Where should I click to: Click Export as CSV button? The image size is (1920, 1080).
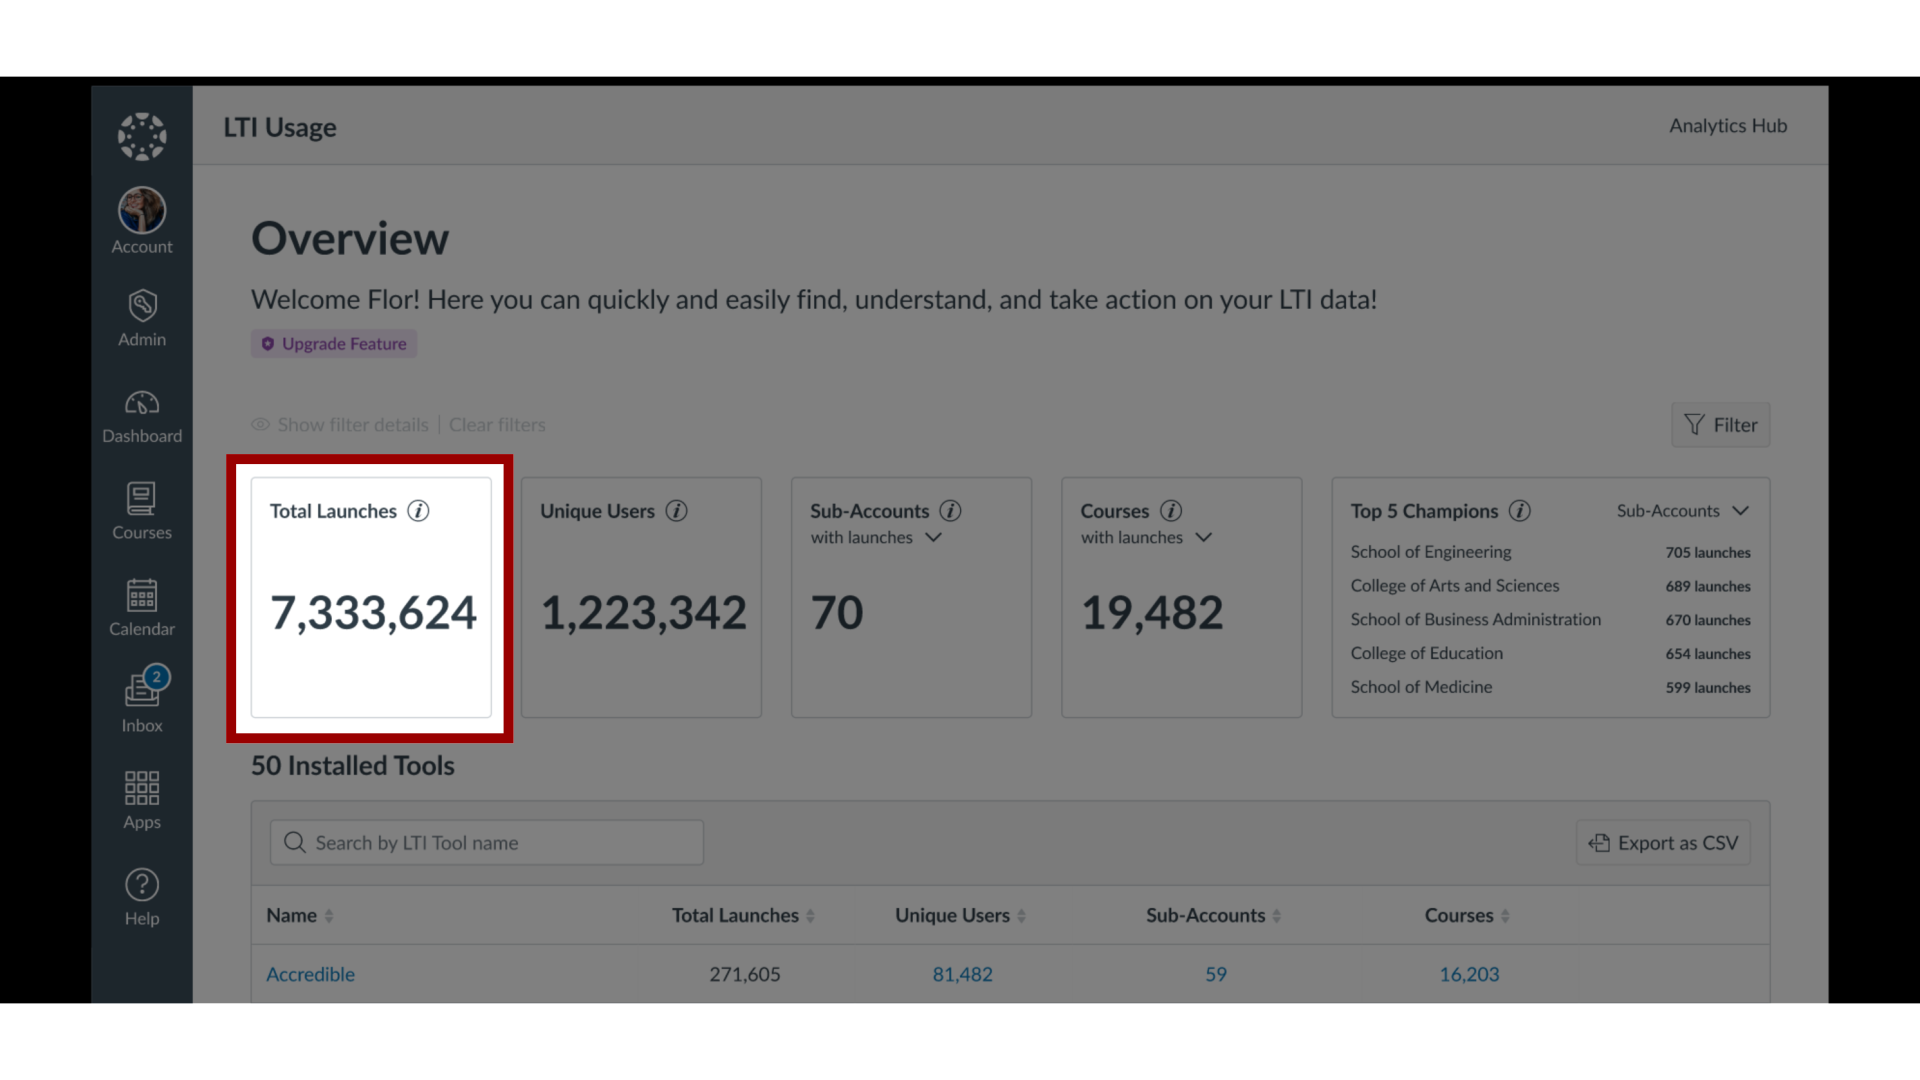coord(1664,841)
